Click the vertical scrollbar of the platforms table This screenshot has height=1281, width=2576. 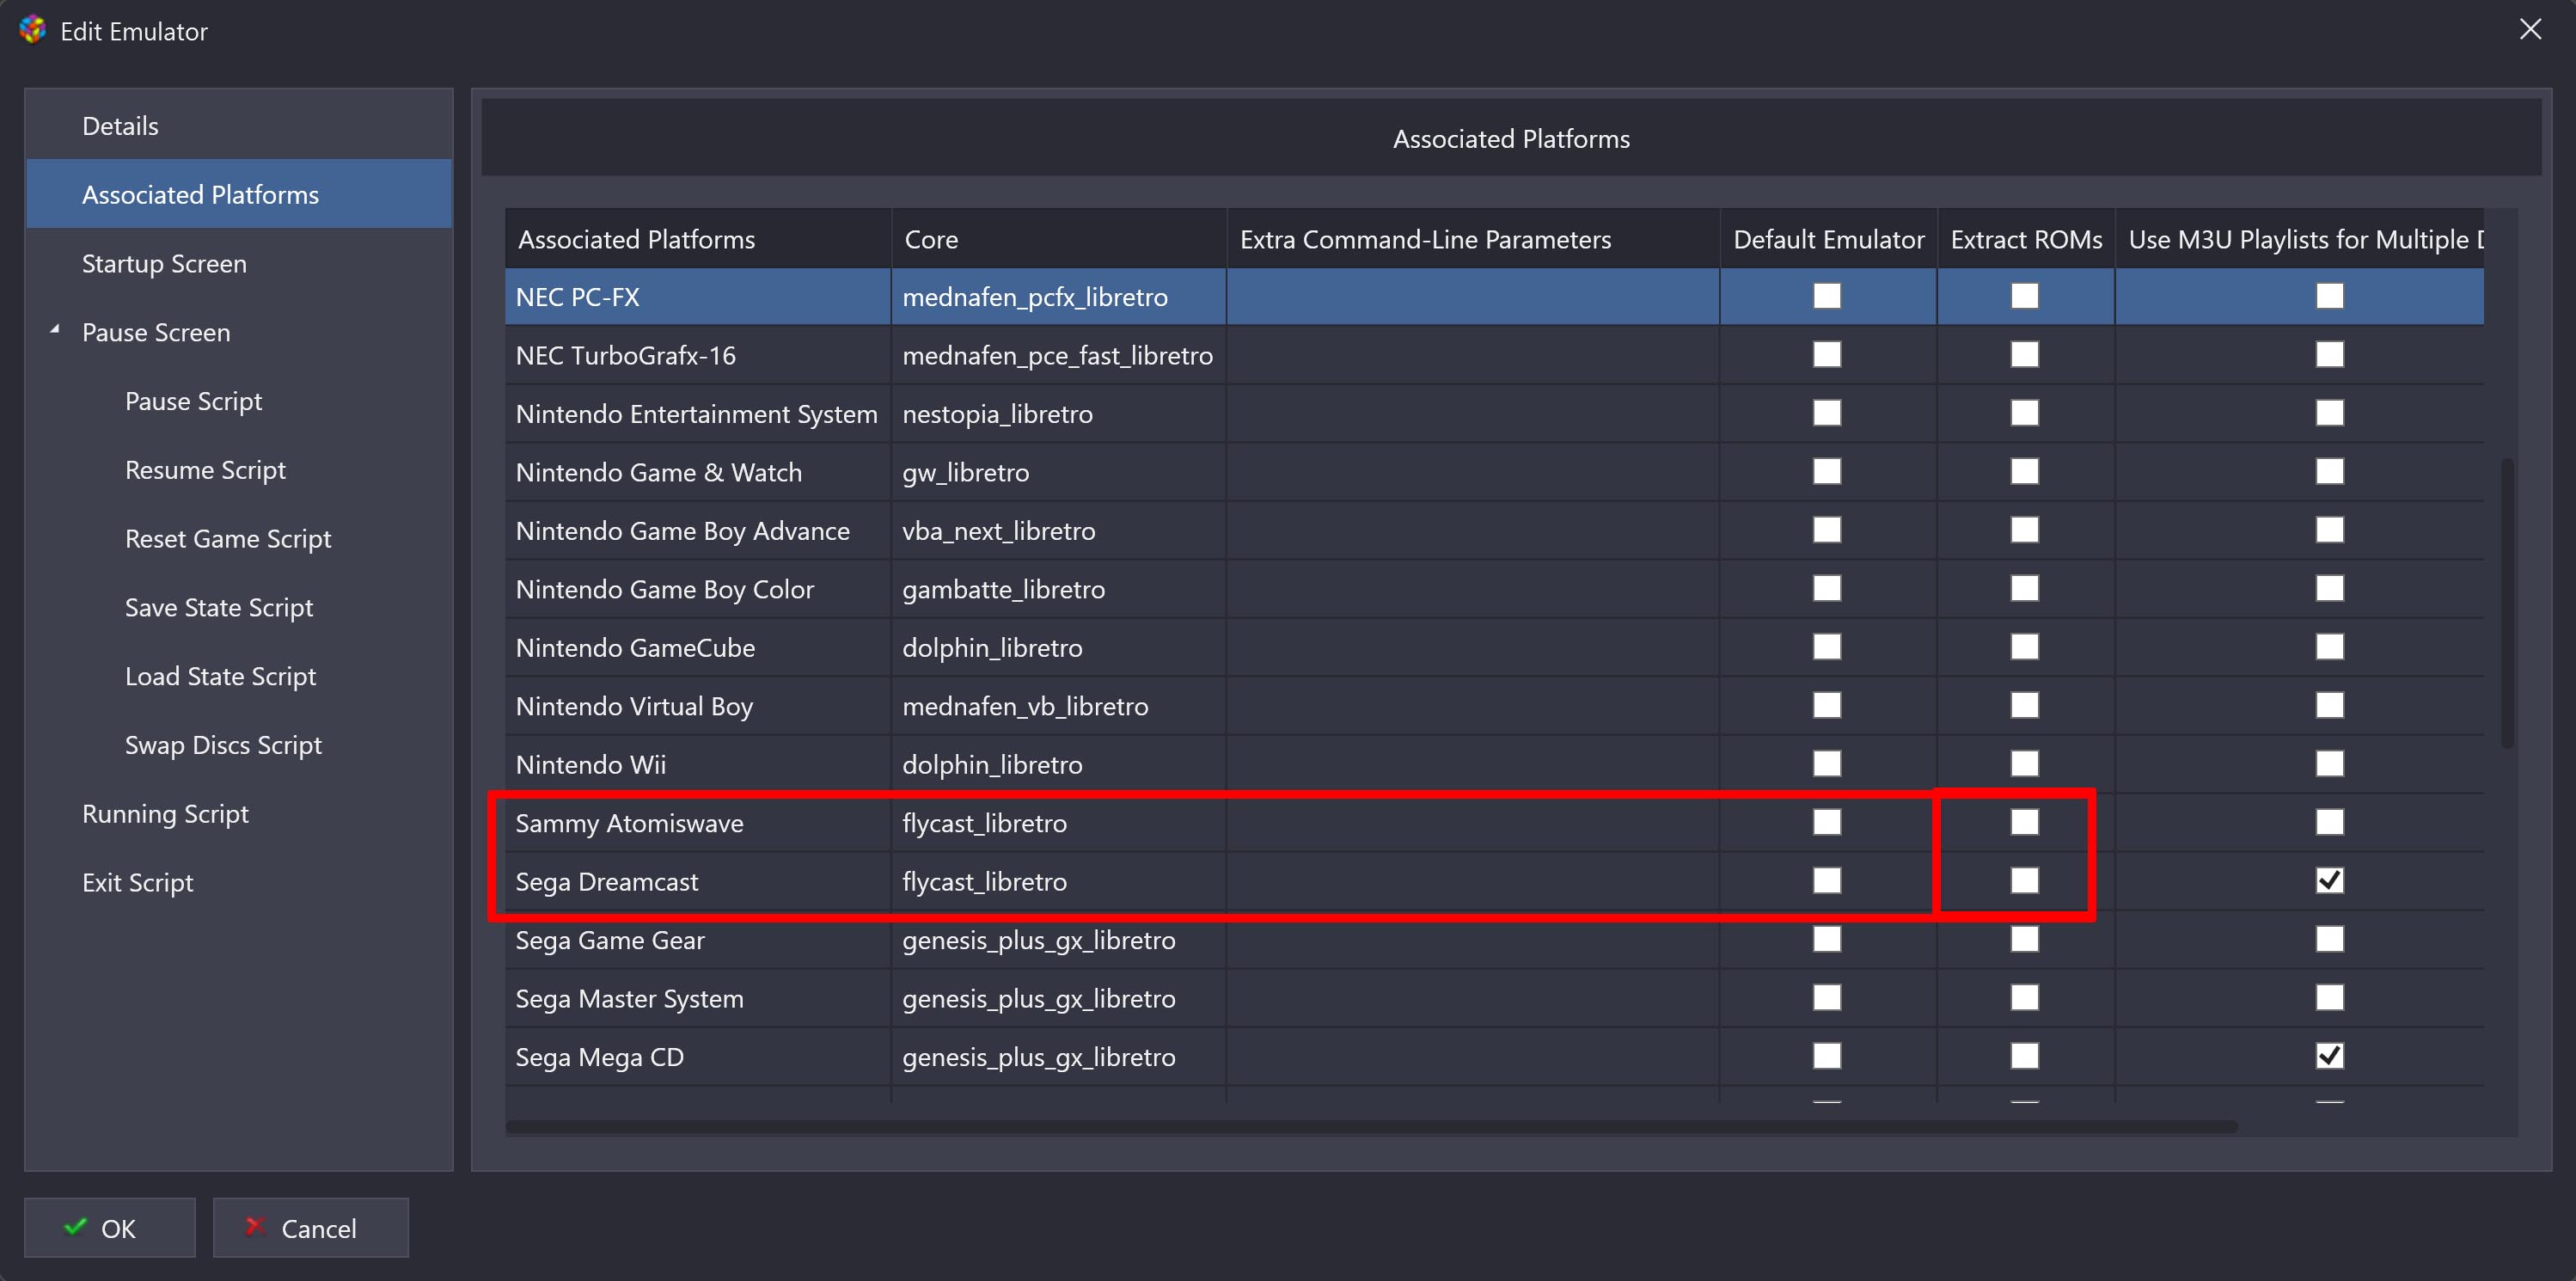(x=2507, y=603)
